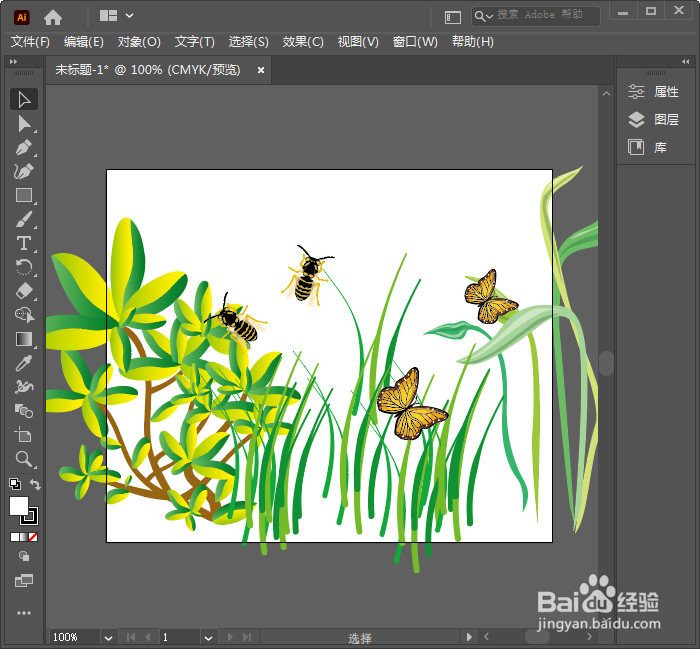
Task: Click the vertical scrollbar up arrow
Action: click(606, 94)
